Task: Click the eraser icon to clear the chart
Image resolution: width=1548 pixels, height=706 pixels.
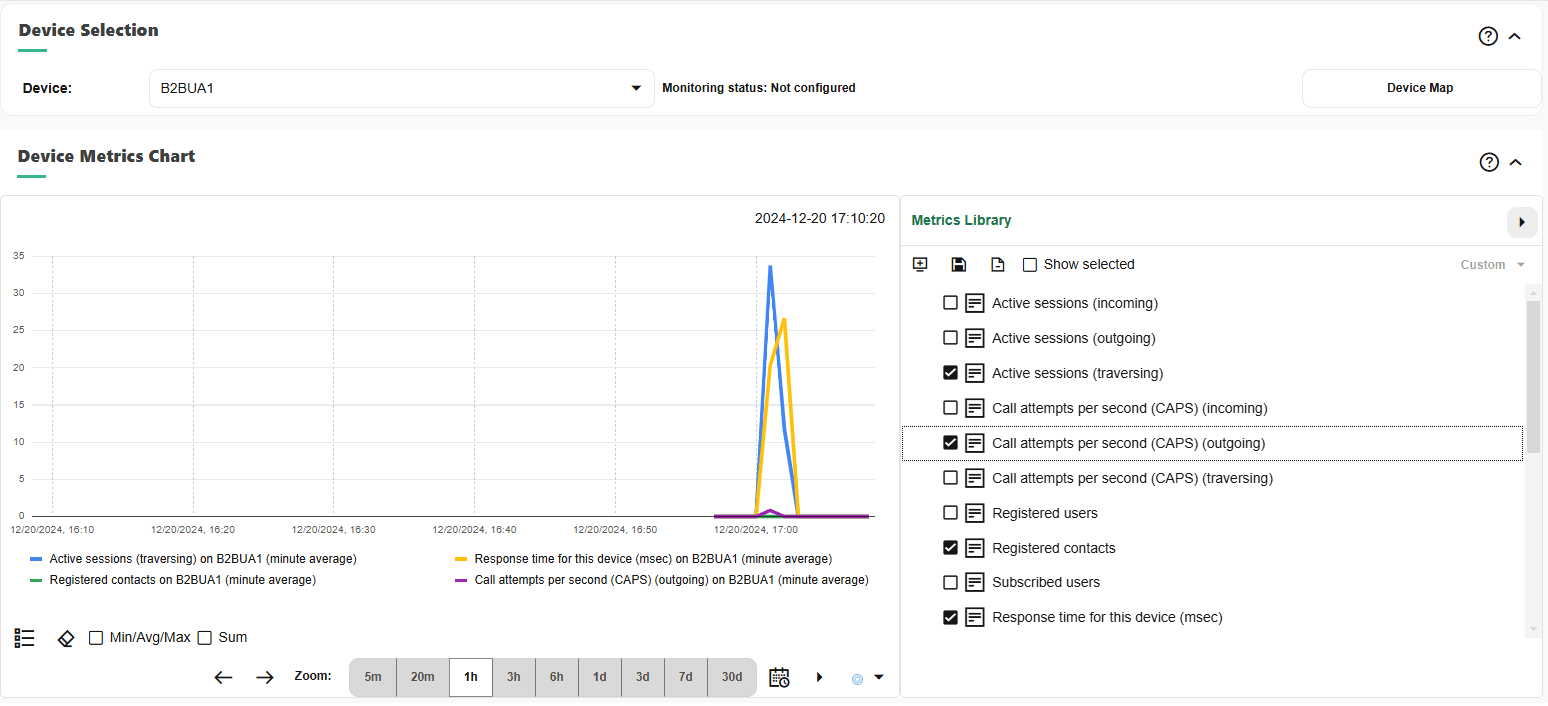Action: point(65,637)
